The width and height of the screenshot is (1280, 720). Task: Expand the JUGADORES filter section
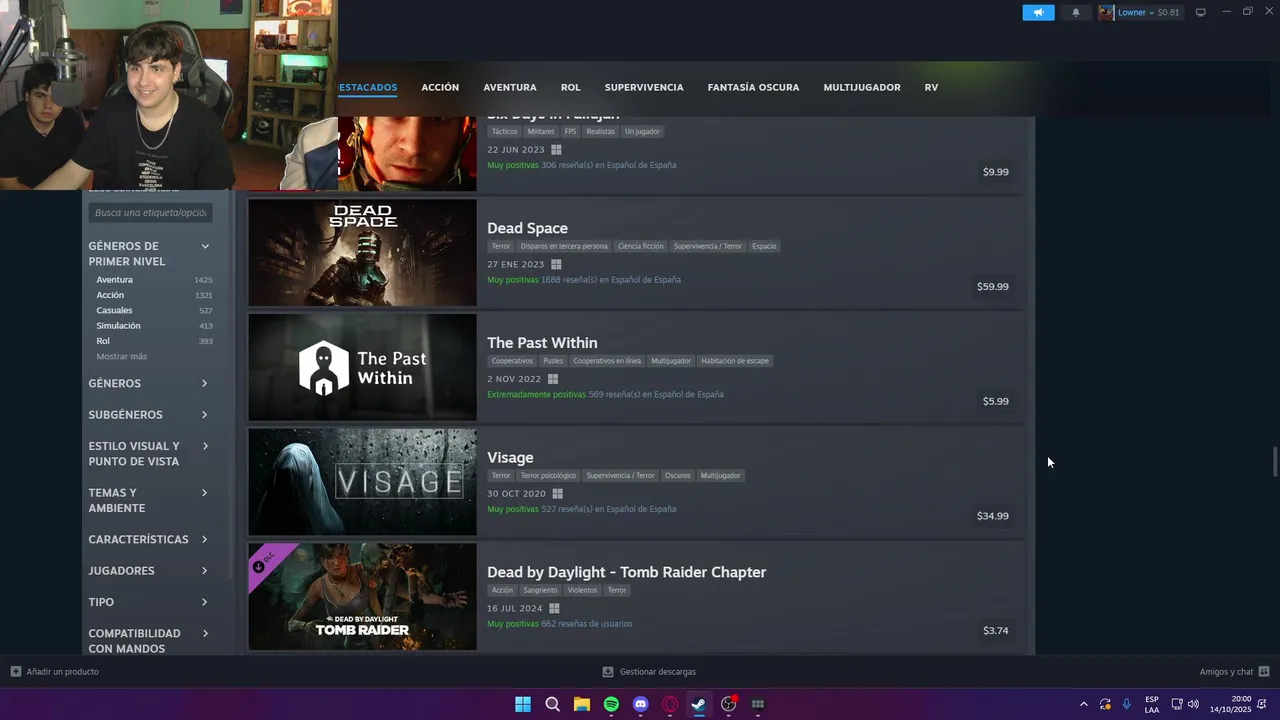(148, 570)
